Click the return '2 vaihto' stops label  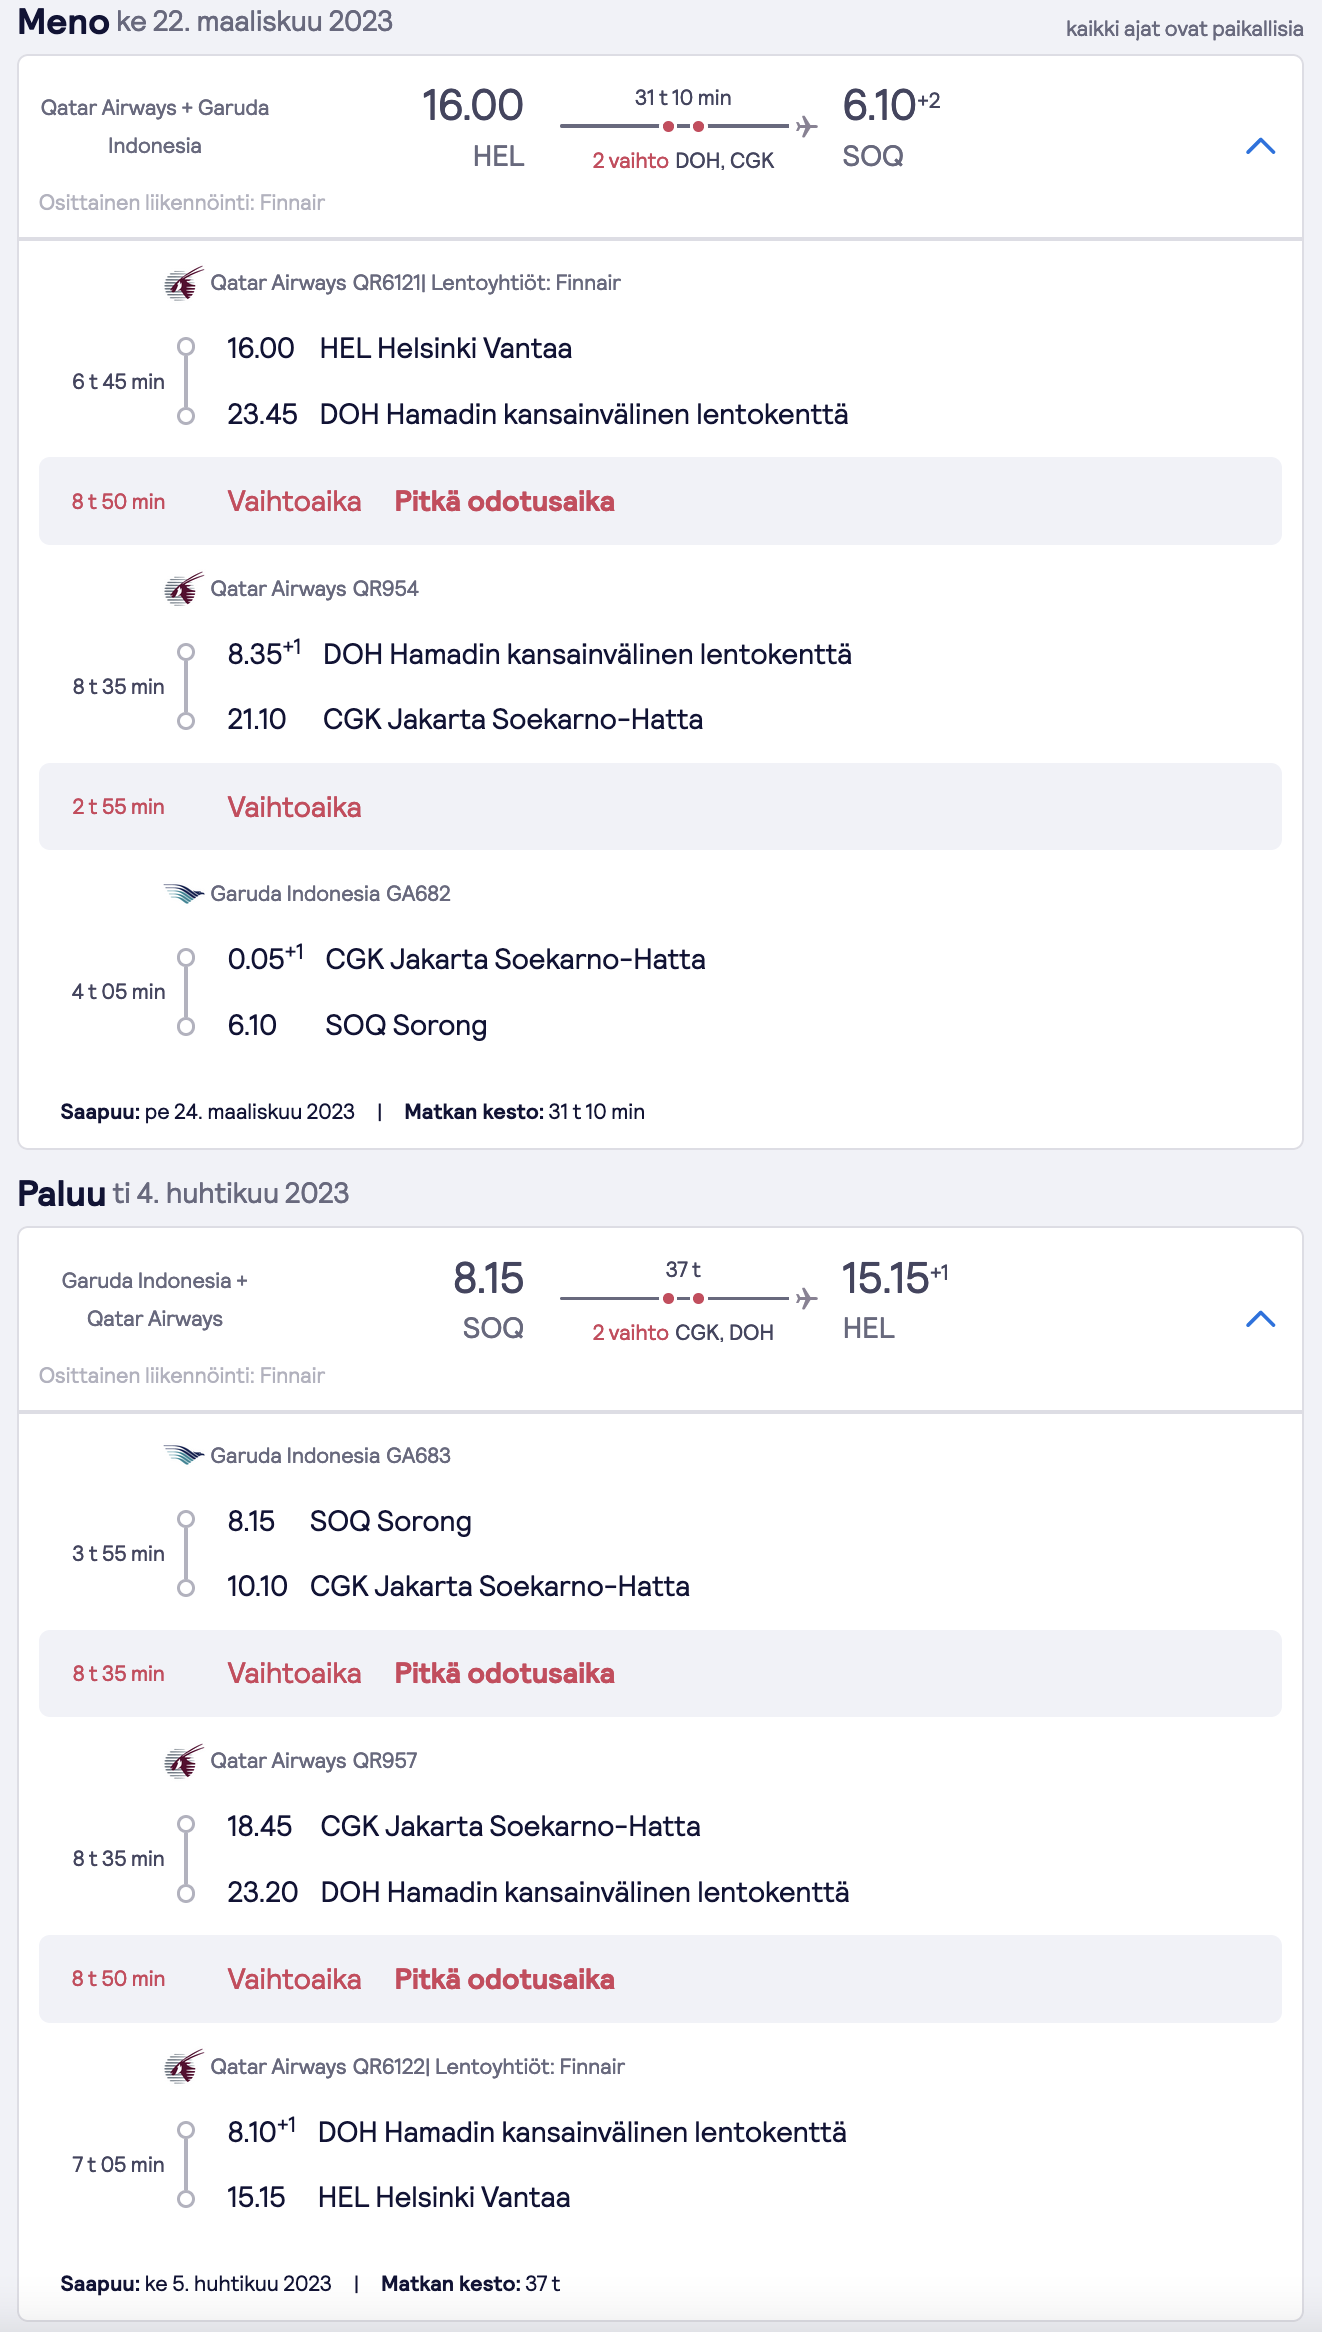pos(630,1333)
